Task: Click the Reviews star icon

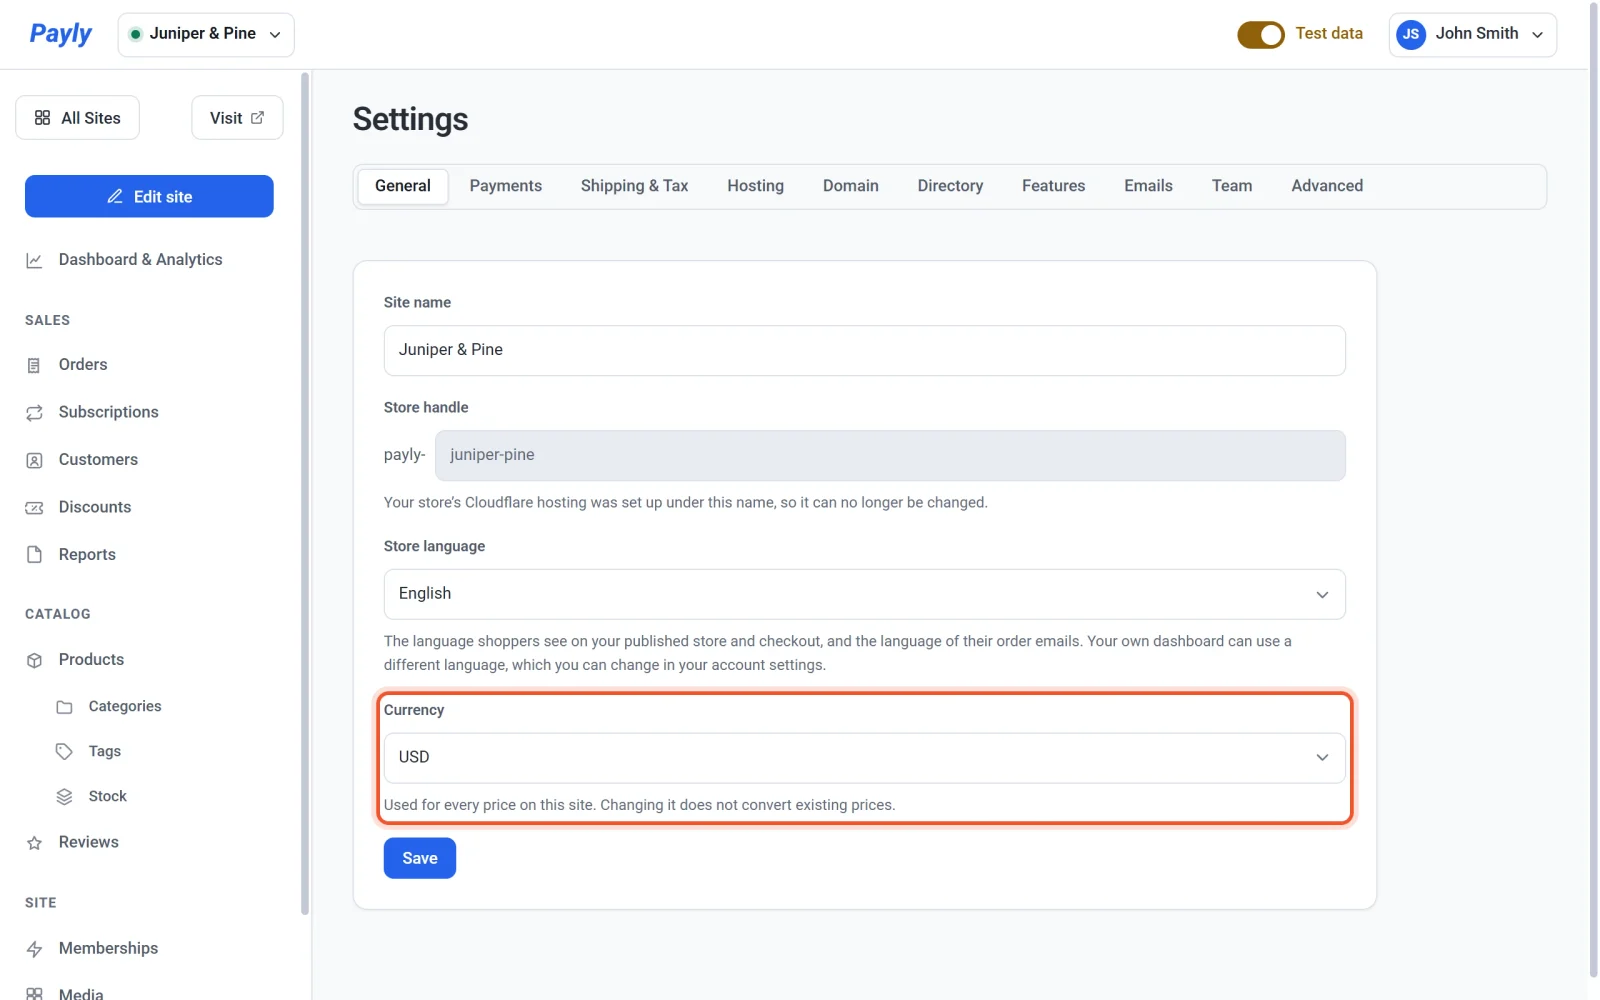Action: click(34, 843)
